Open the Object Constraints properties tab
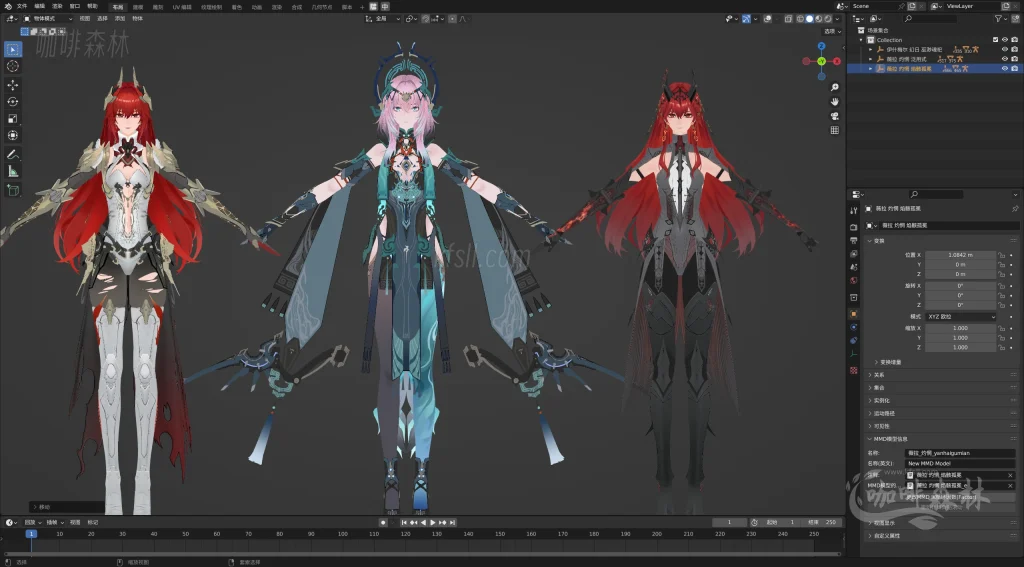This screenshot has width=1024, height=567. tap(854, 340)
